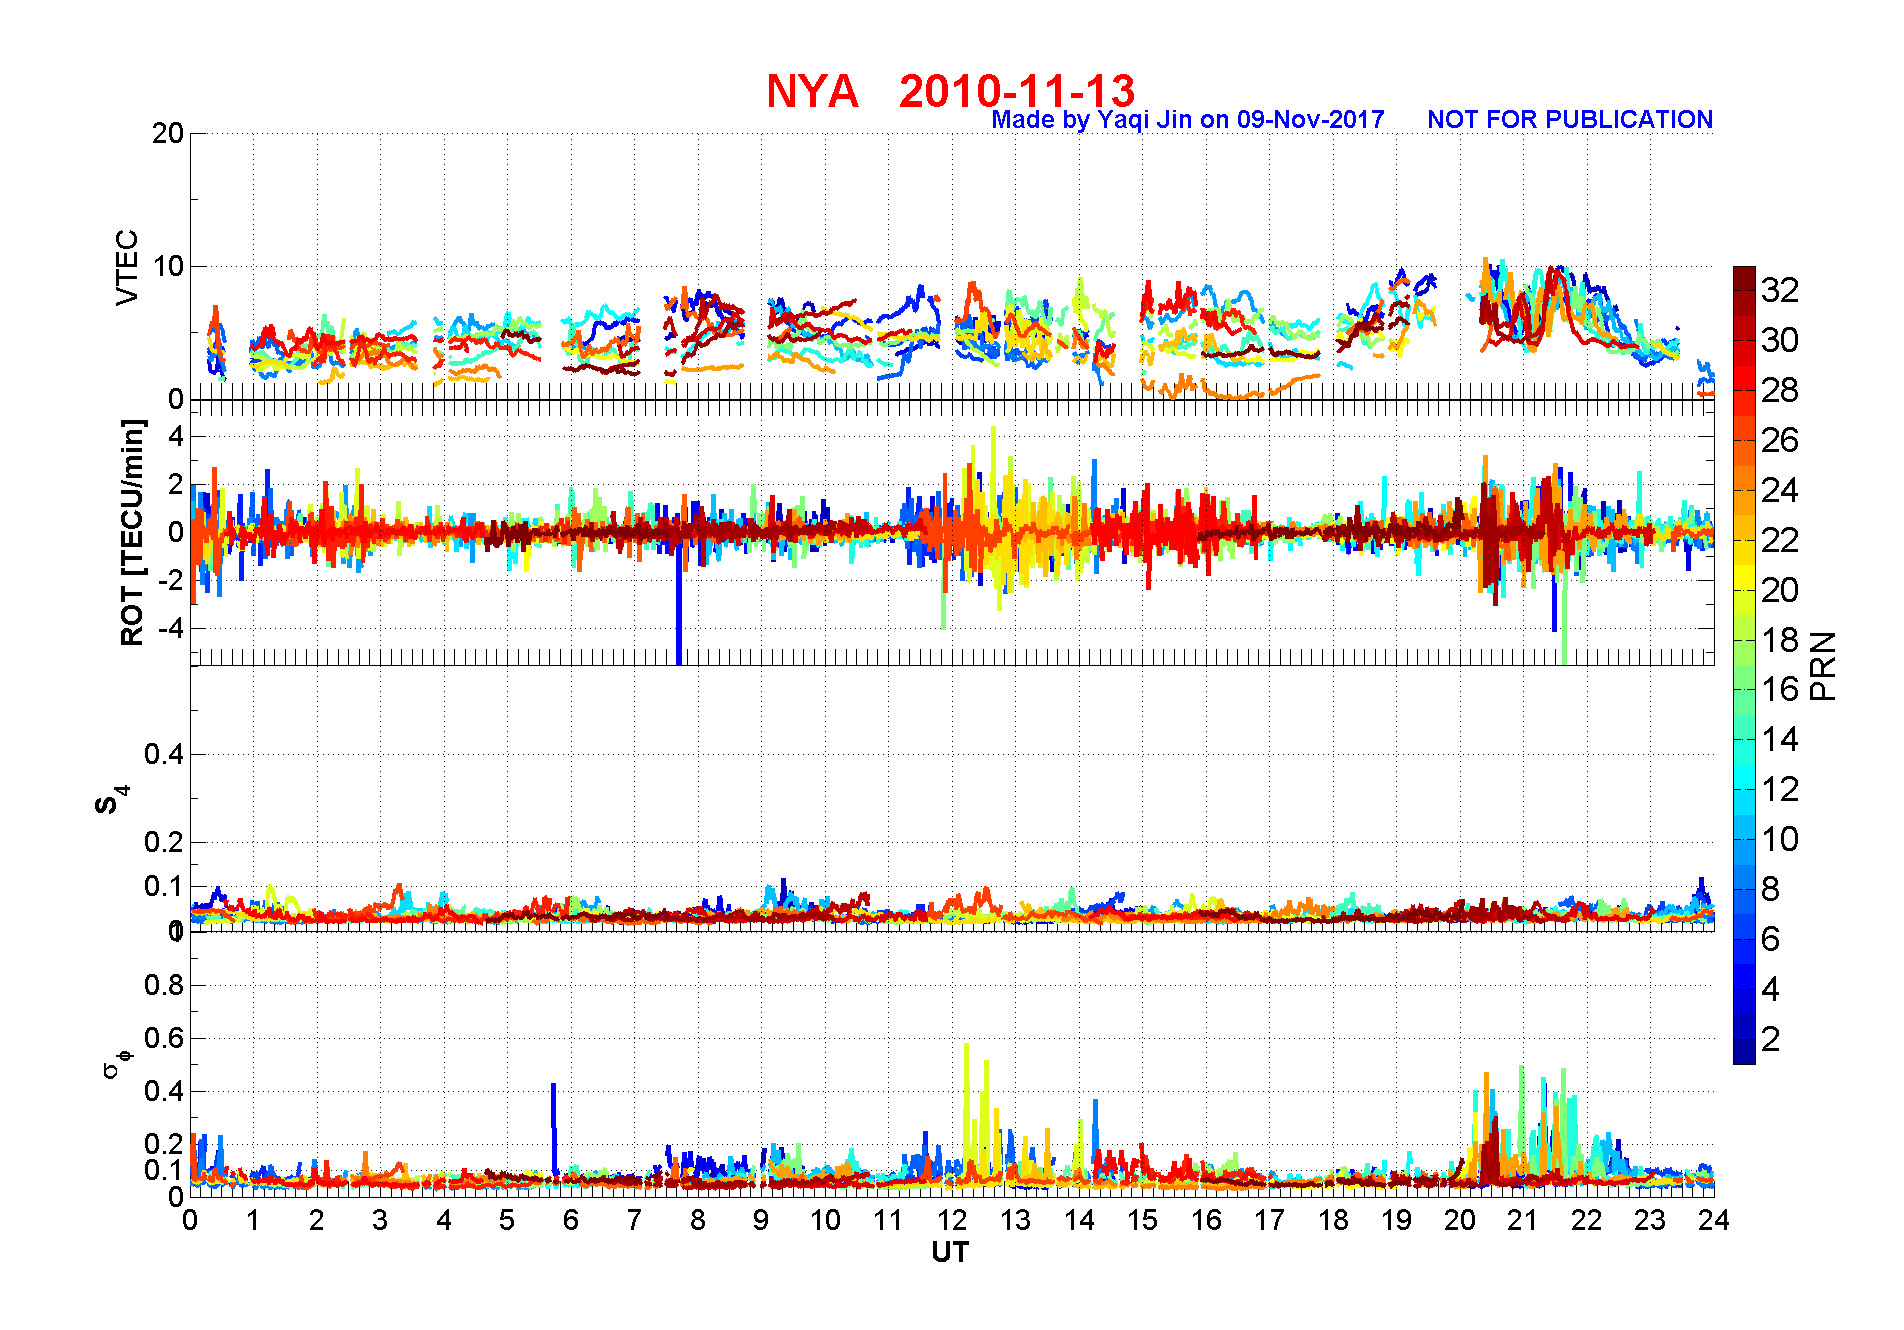Click the 'UT' x-axis label
Viewport: 1904px width, 1330px height.
[950, 1252]
